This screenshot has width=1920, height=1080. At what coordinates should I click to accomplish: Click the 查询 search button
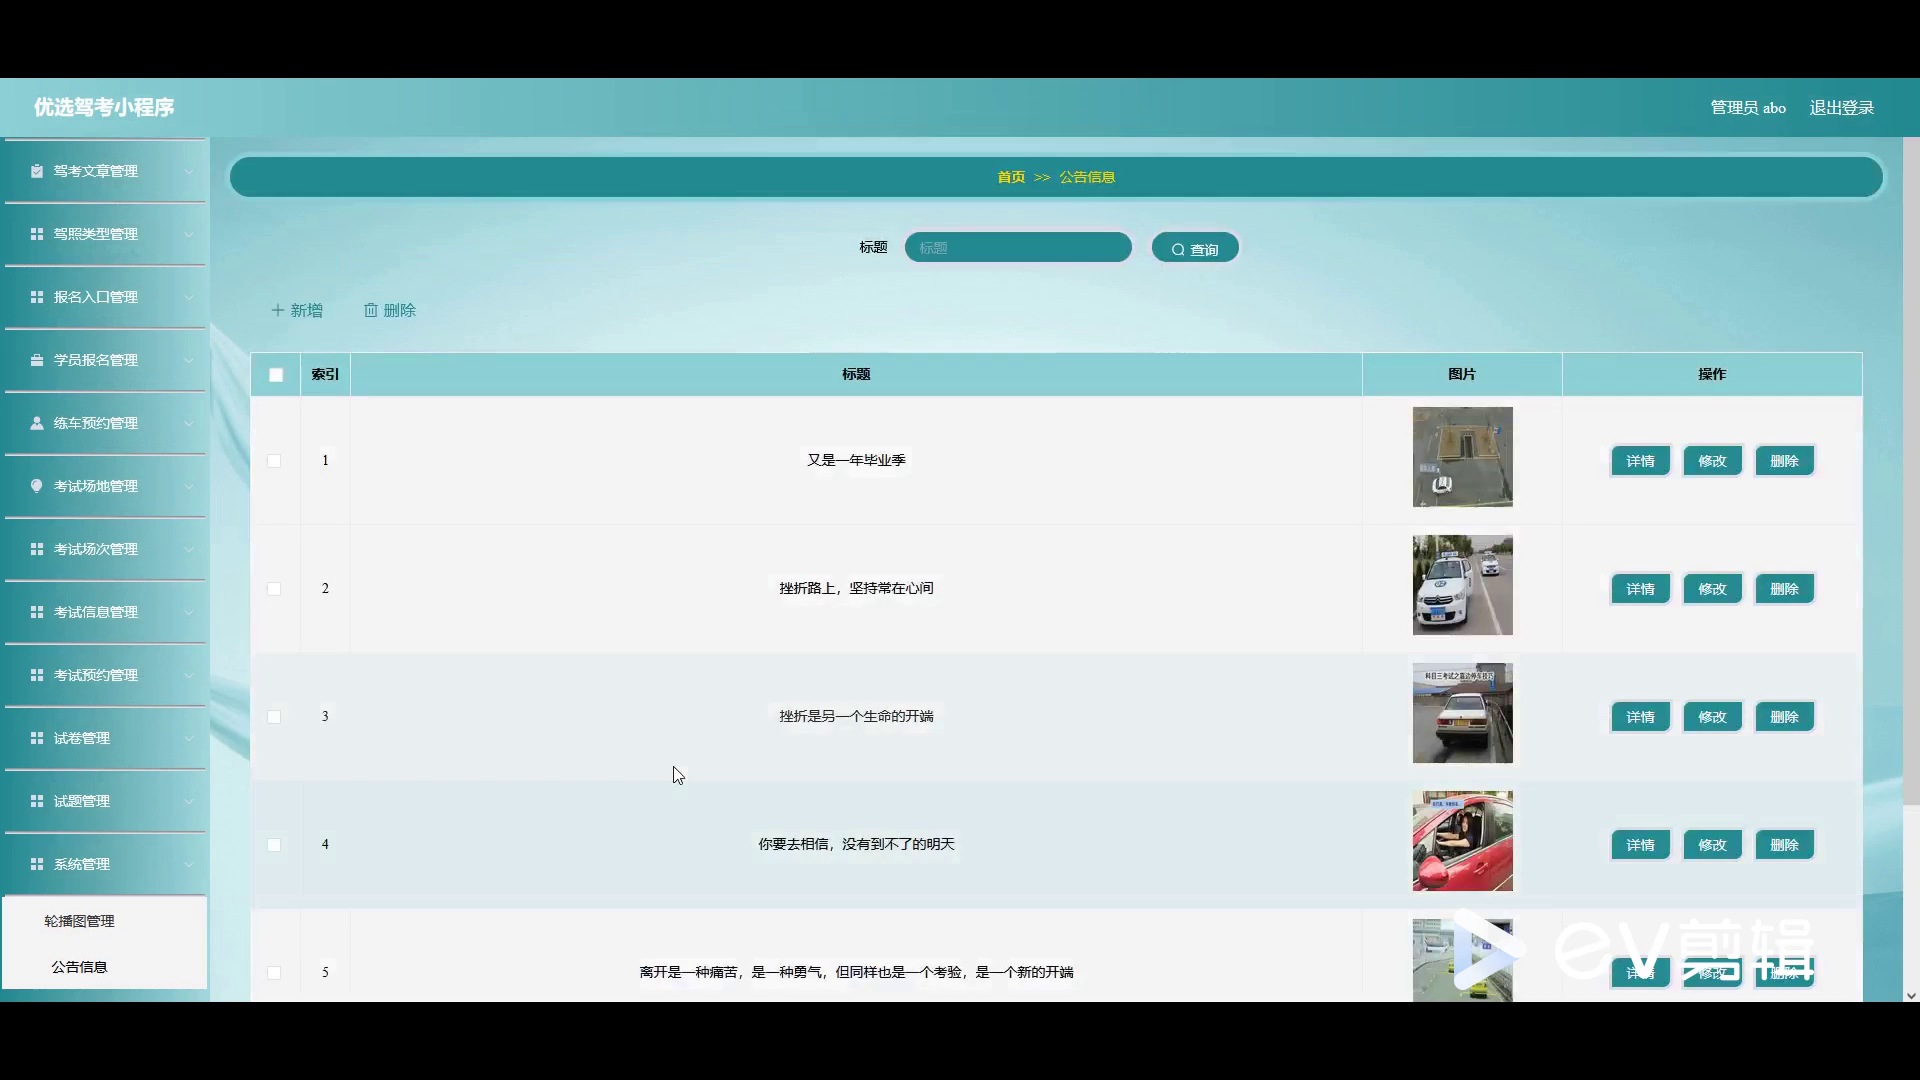1195,248
